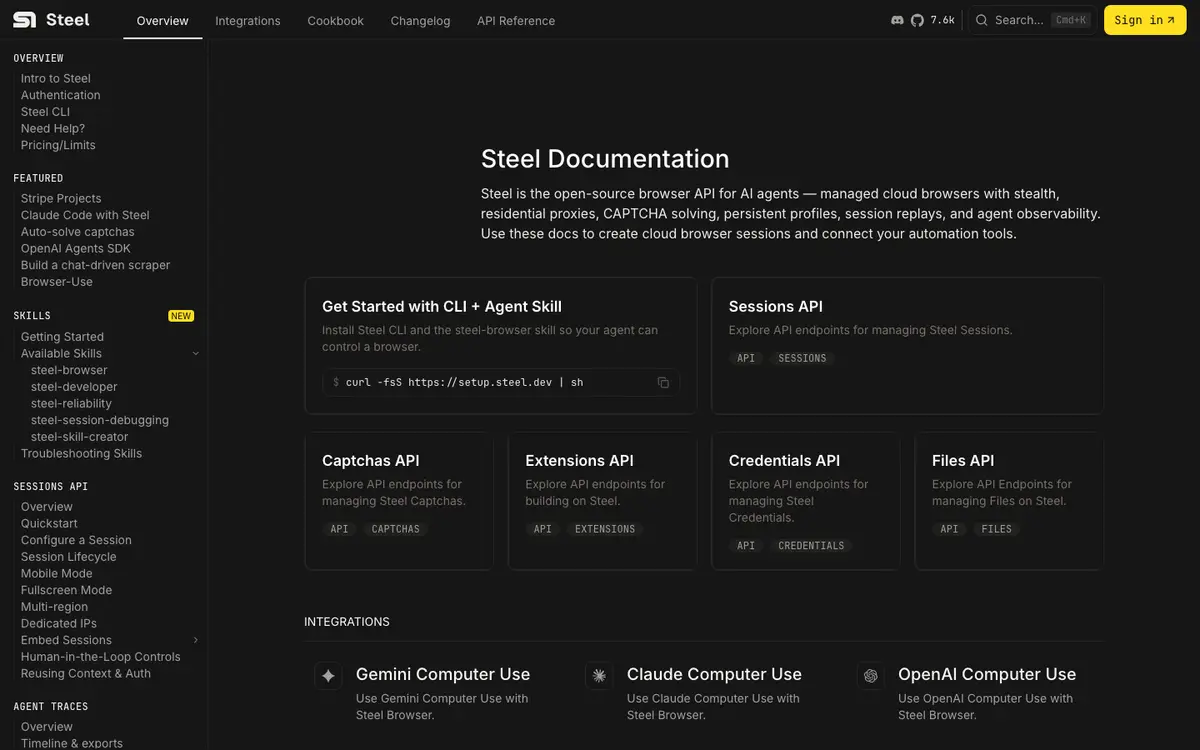This screenshot has width=1200, height=750.
Task: Open Claude Code with Steel
Action: [85, 215]
